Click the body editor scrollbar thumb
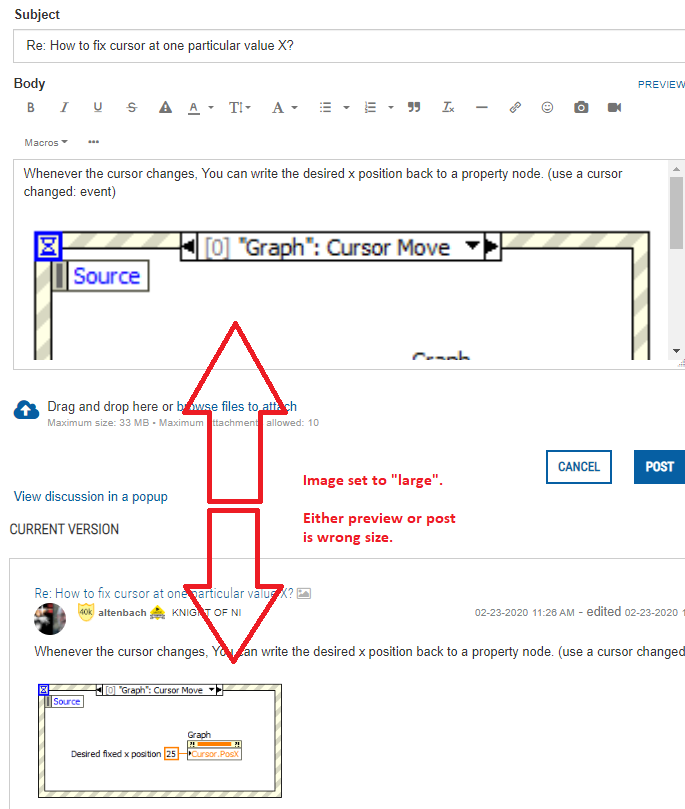Image resolution: width=685 pixels, height=809 pixels. click(x=676, y=213)
